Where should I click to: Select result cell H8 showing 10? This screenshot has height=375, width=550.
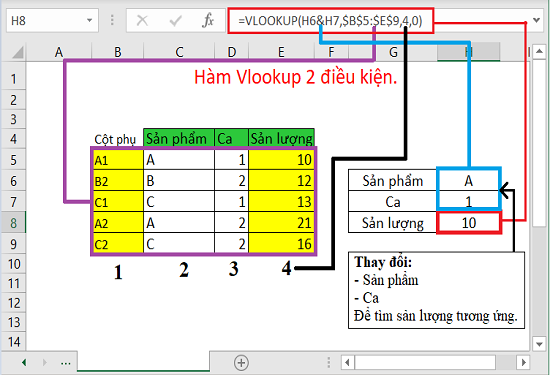[x=469, y=223]
